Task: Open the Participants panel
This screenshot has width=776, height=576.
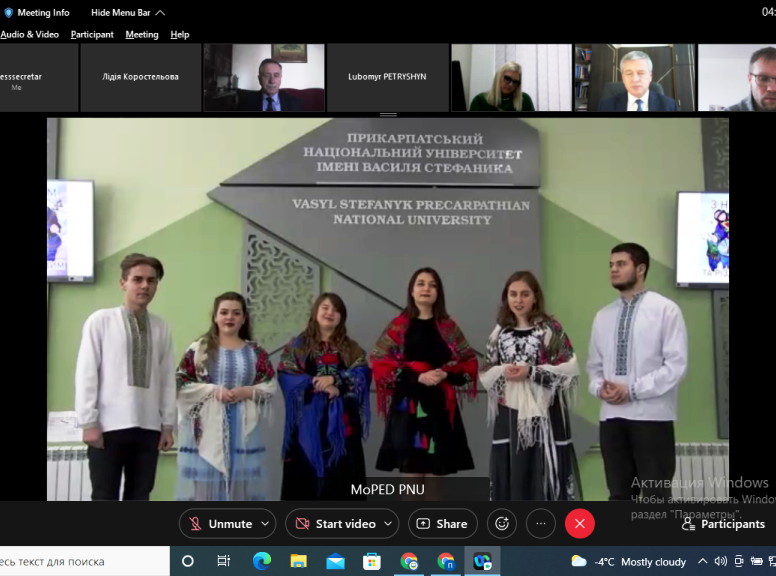Action: [723, 524]
